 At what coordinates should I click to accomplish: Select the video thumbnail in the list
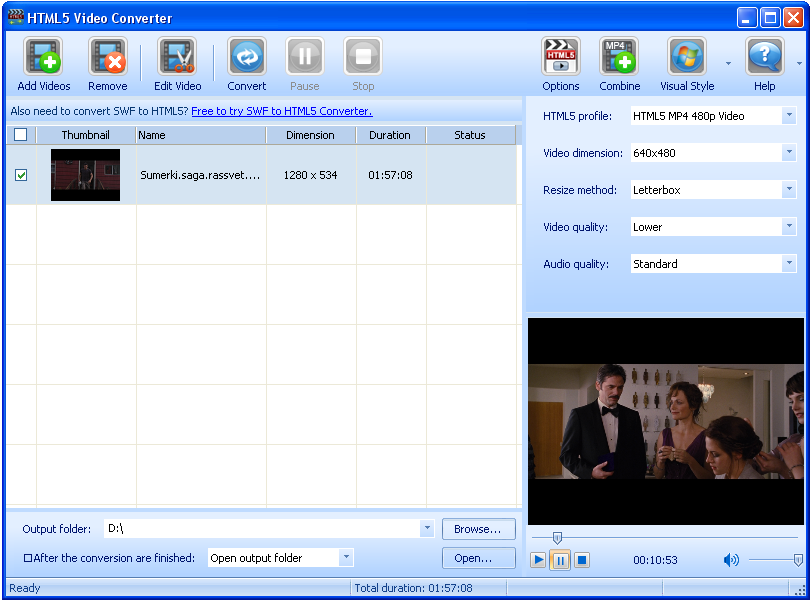coord(85,175)
